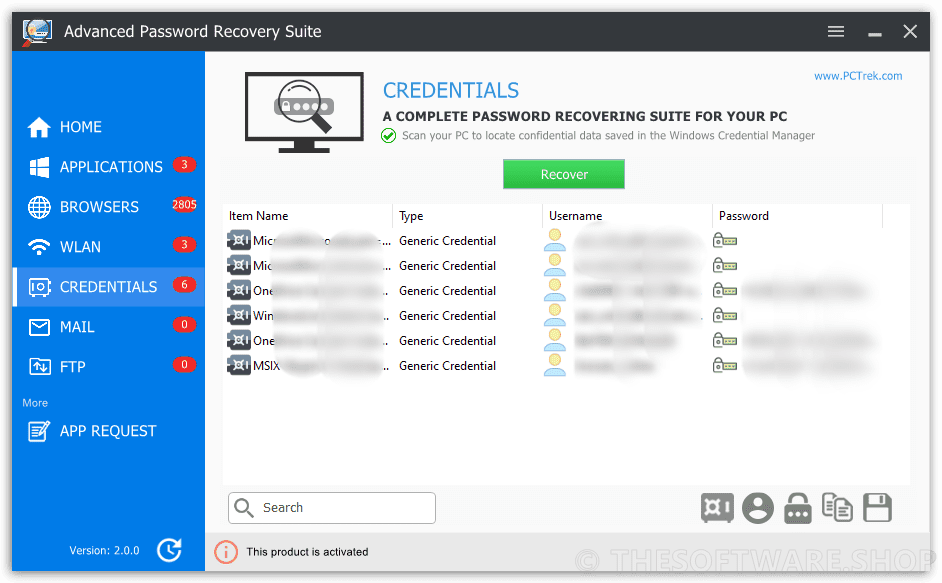
Task: Sort by Username column header
Action: 627,216
